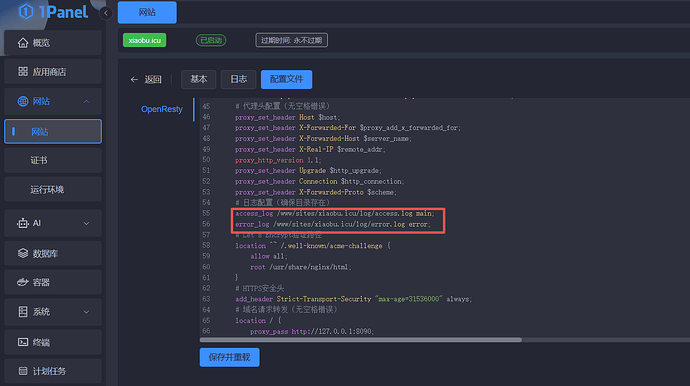690x386 pixels.
Task: Click the AI robot icon
Action: [x=23, y=223]
